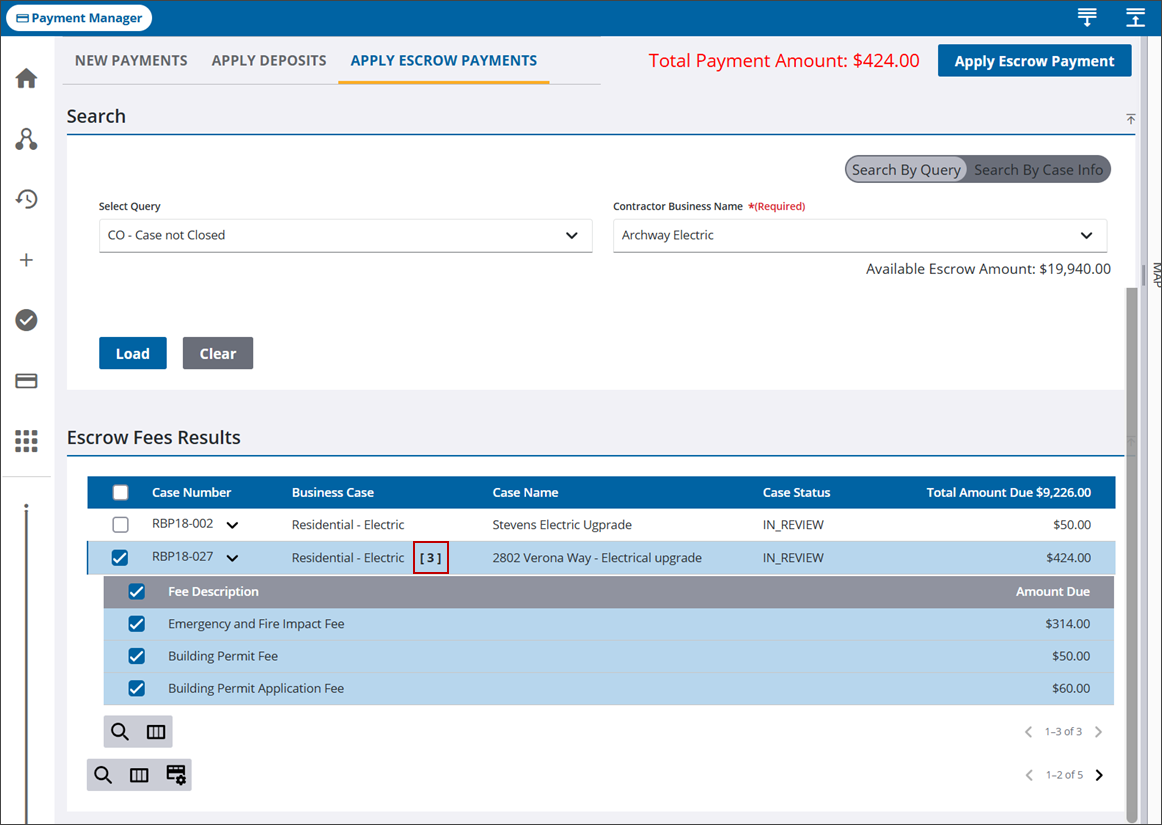Switch to the Apply Deposits tab

[x=269, y=61]
